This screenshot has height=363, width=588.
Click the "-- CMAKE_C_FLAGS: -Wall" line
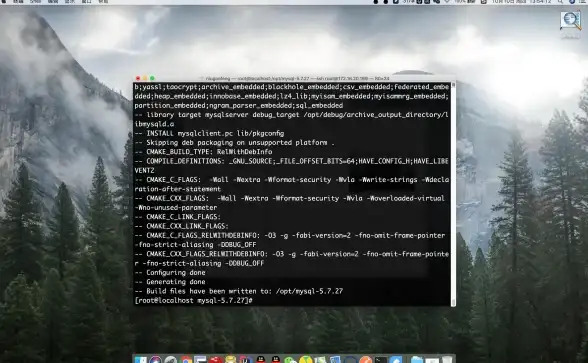(x=292, y=180)
